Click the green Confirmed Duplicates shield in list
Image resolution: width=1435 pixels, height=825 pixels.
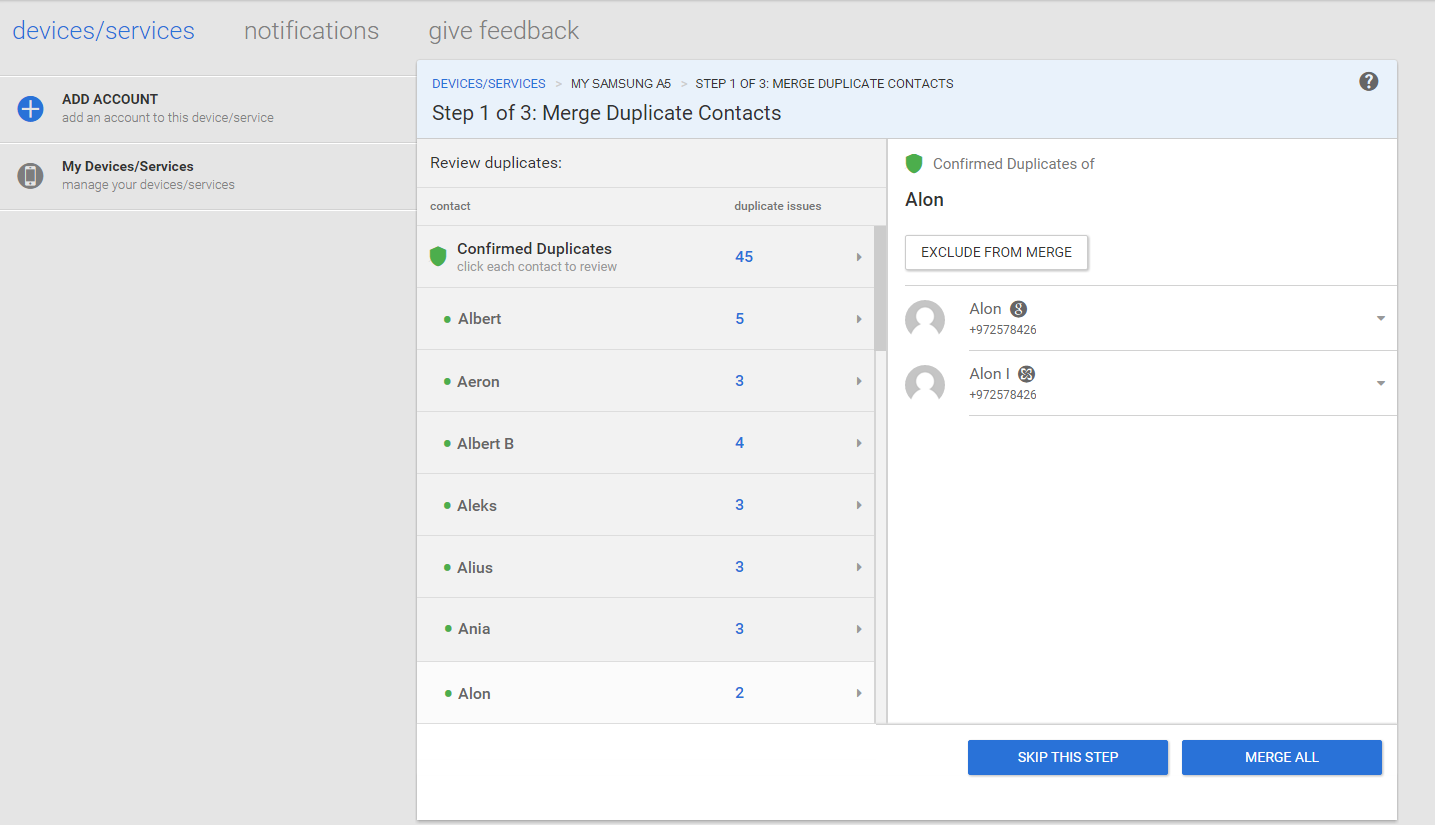(x=438, y=257)
